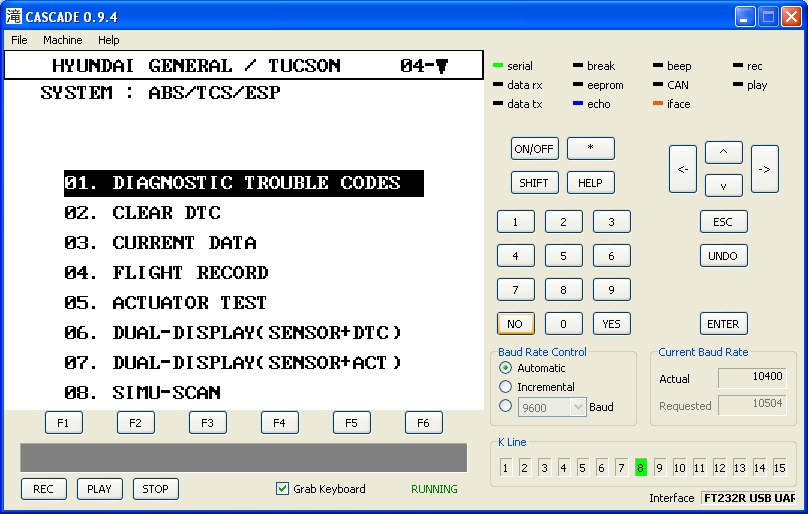Select K Line 15 indicator

click(779, 468)
